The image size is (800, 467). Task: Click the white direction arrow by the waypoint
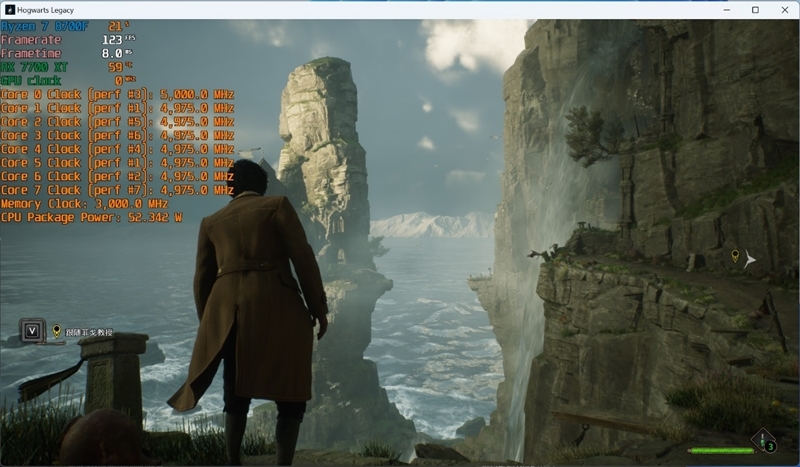pyautogui.click(x=749, y=259)
